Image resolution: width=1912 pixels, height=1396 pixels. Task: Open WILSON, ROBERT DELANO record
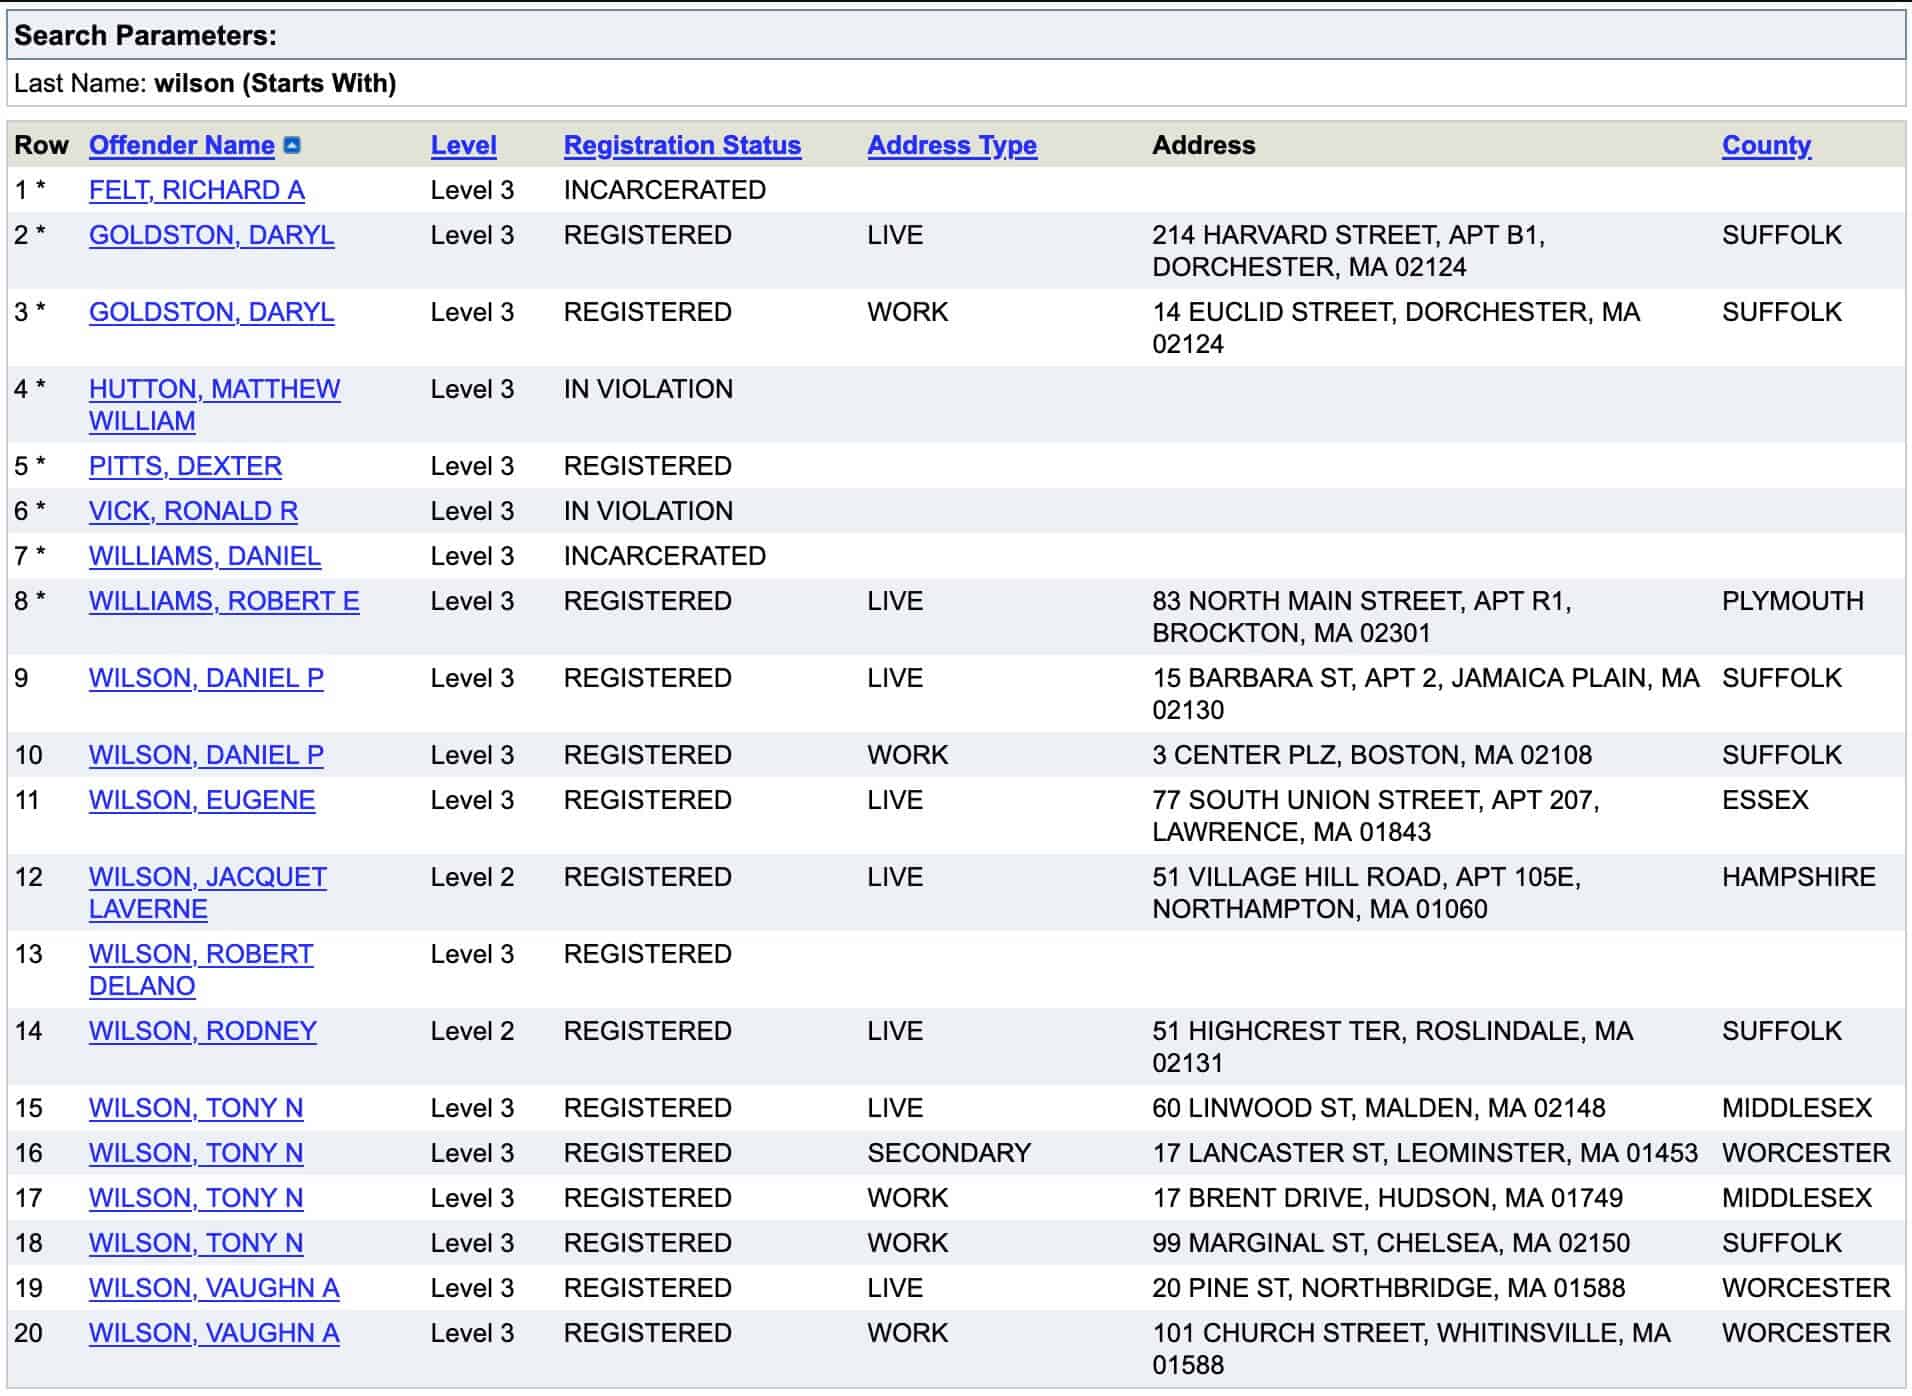(200, 954)
